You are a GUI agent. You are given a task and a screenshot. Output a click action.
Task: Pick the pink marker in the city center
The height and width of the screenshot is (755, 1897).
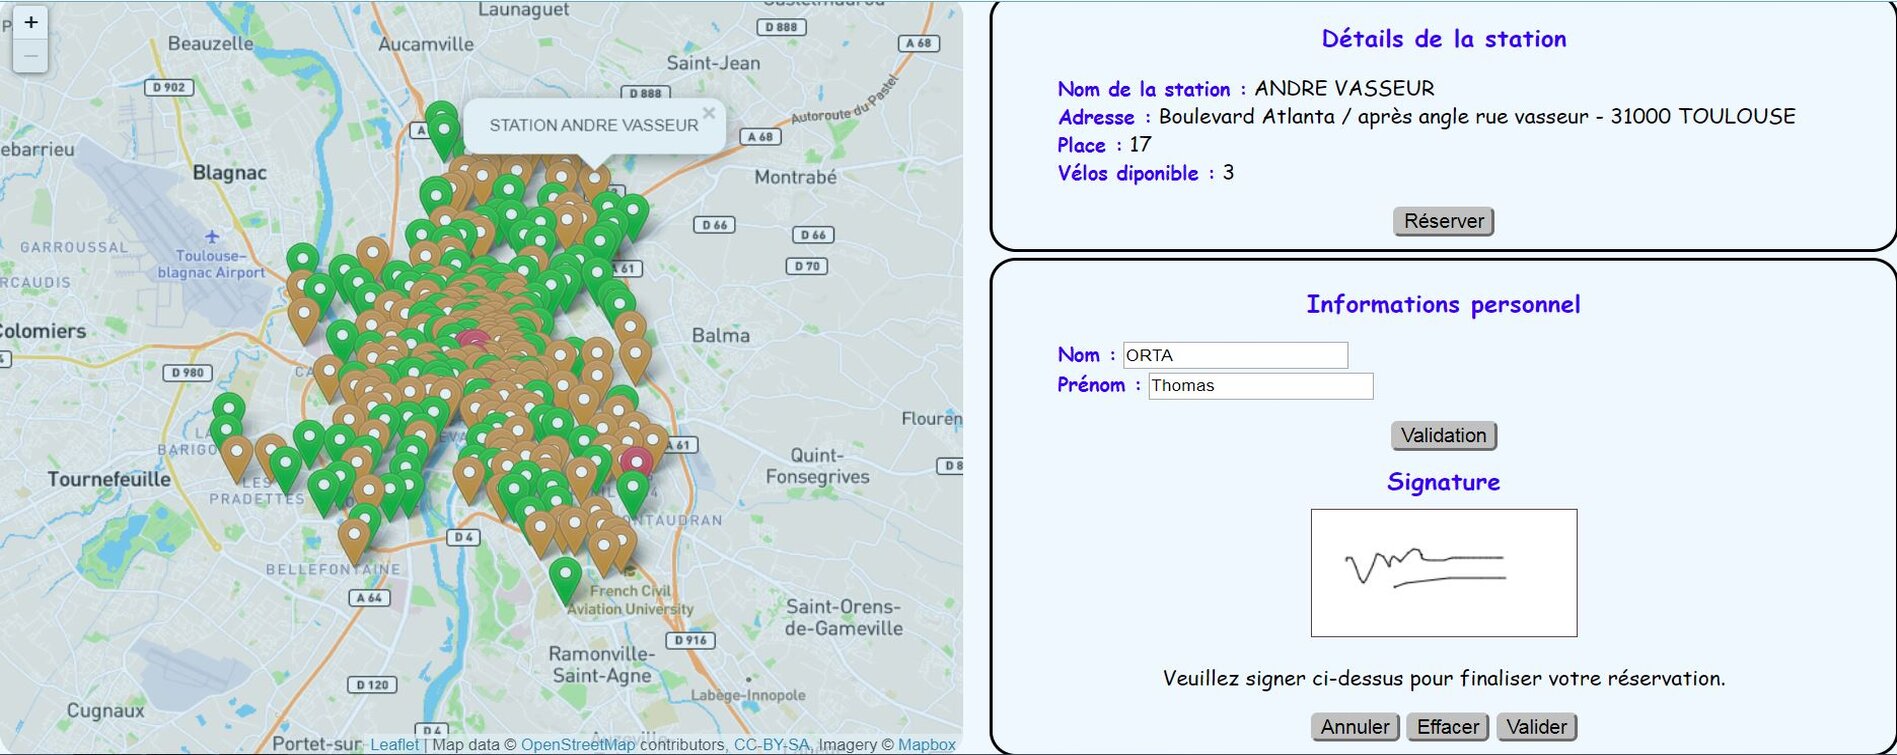point(474,342)
